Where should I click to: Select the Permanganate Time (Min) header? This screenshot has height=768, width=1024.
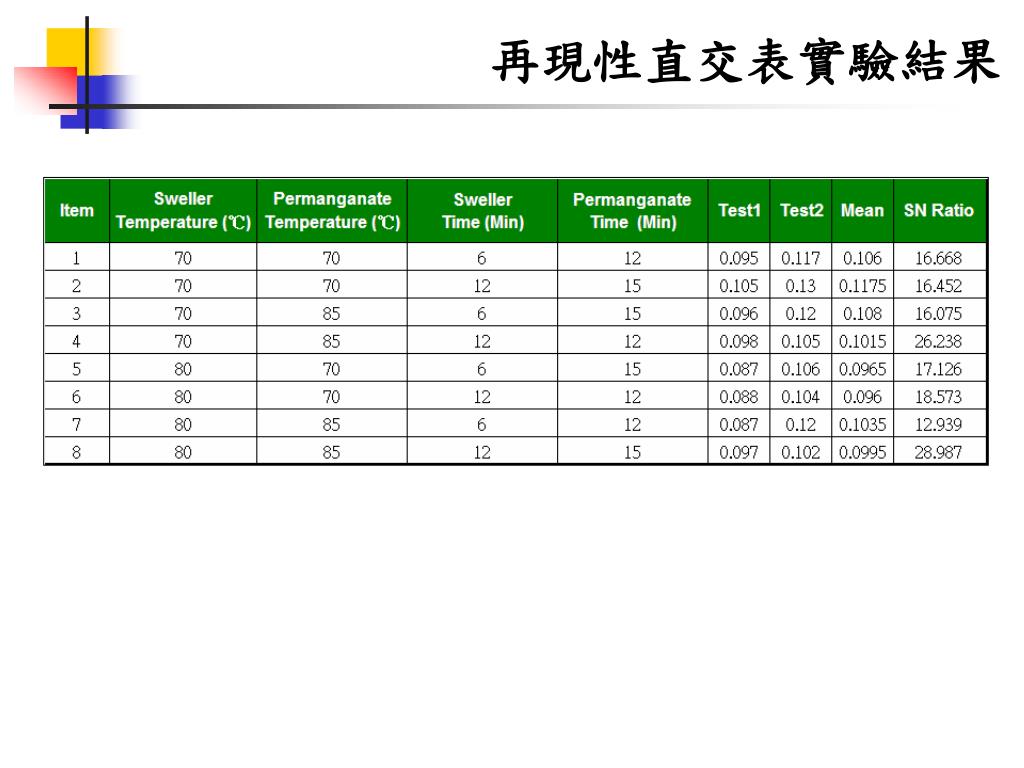(x=632, y=210)
